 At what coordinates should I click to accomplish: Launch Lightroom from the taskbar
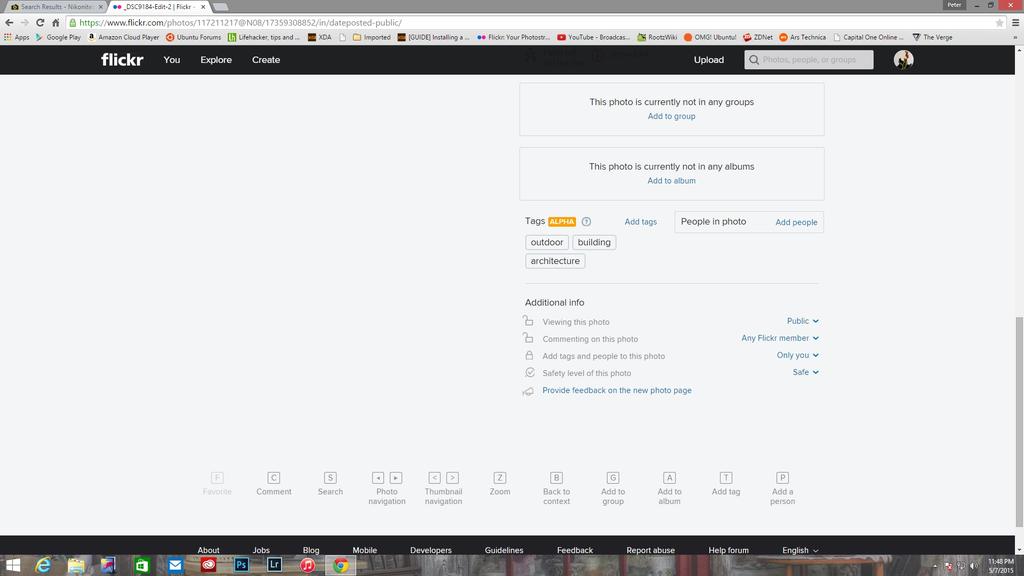tap(274, 565)
